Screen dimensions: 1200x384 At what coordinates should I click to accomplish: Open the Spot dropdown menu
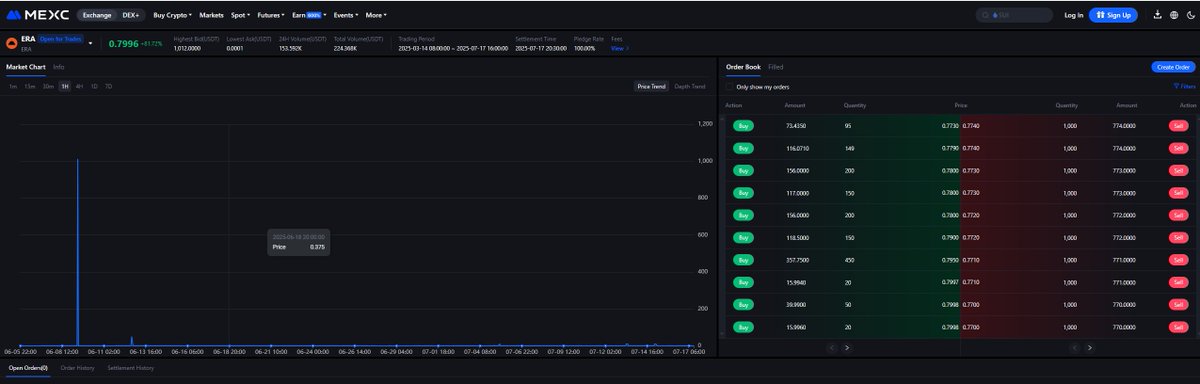pyautogui.click(x=240, y=15)
